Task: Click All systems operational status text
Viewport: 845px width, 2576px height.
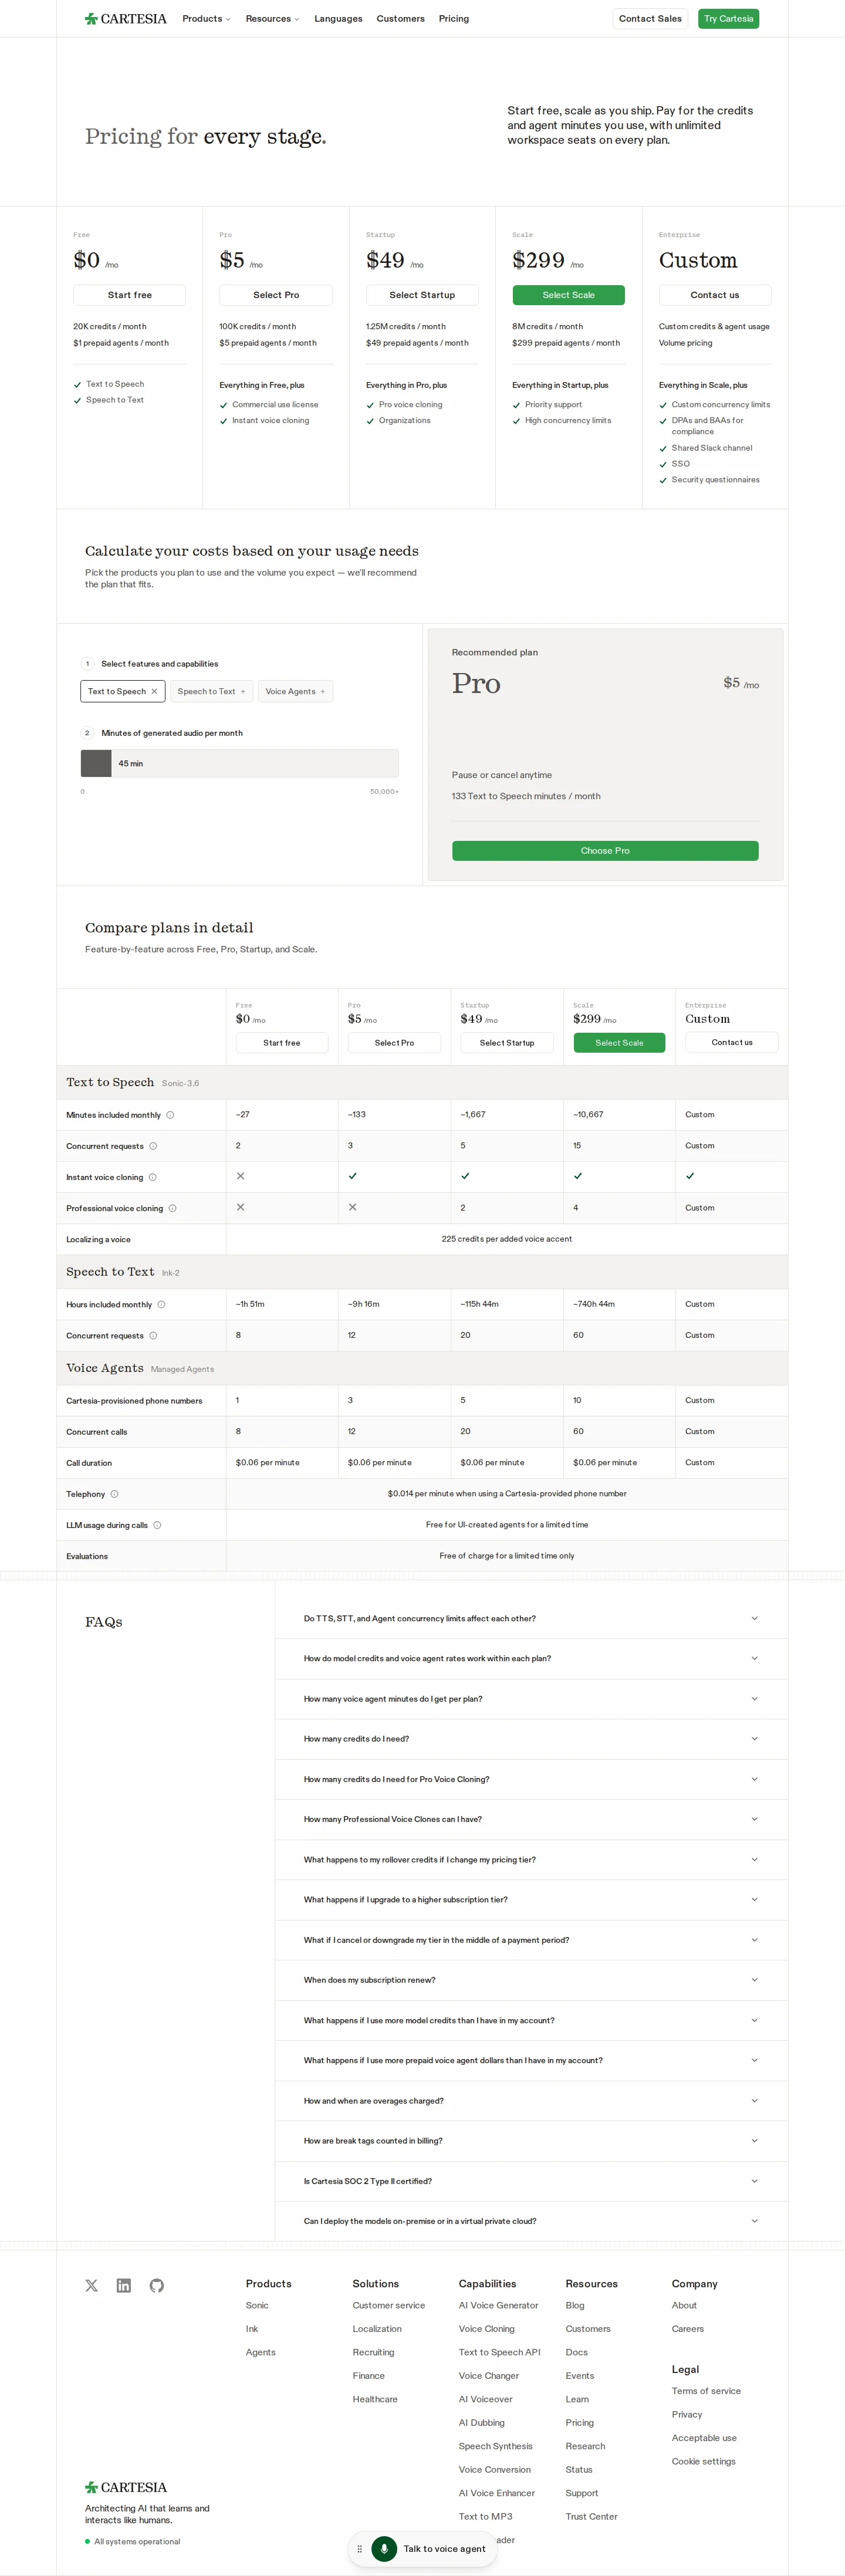Action: (138, 2541)
